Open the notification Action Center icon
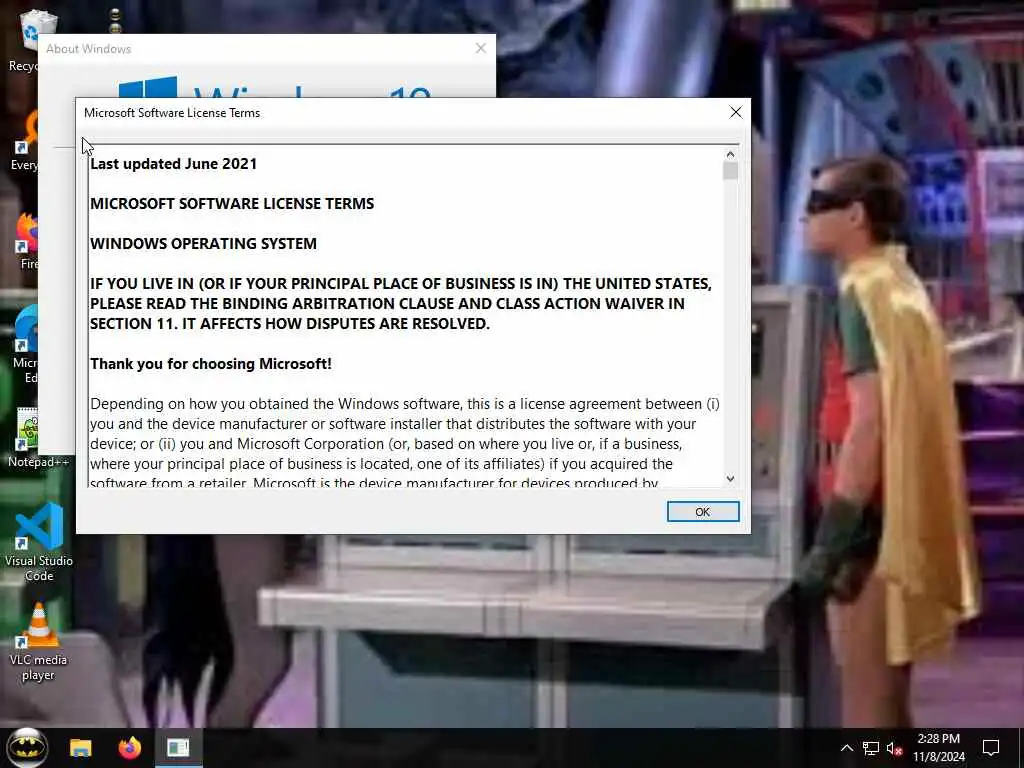This screenshot has height=768, width=1024. [991, 748]
